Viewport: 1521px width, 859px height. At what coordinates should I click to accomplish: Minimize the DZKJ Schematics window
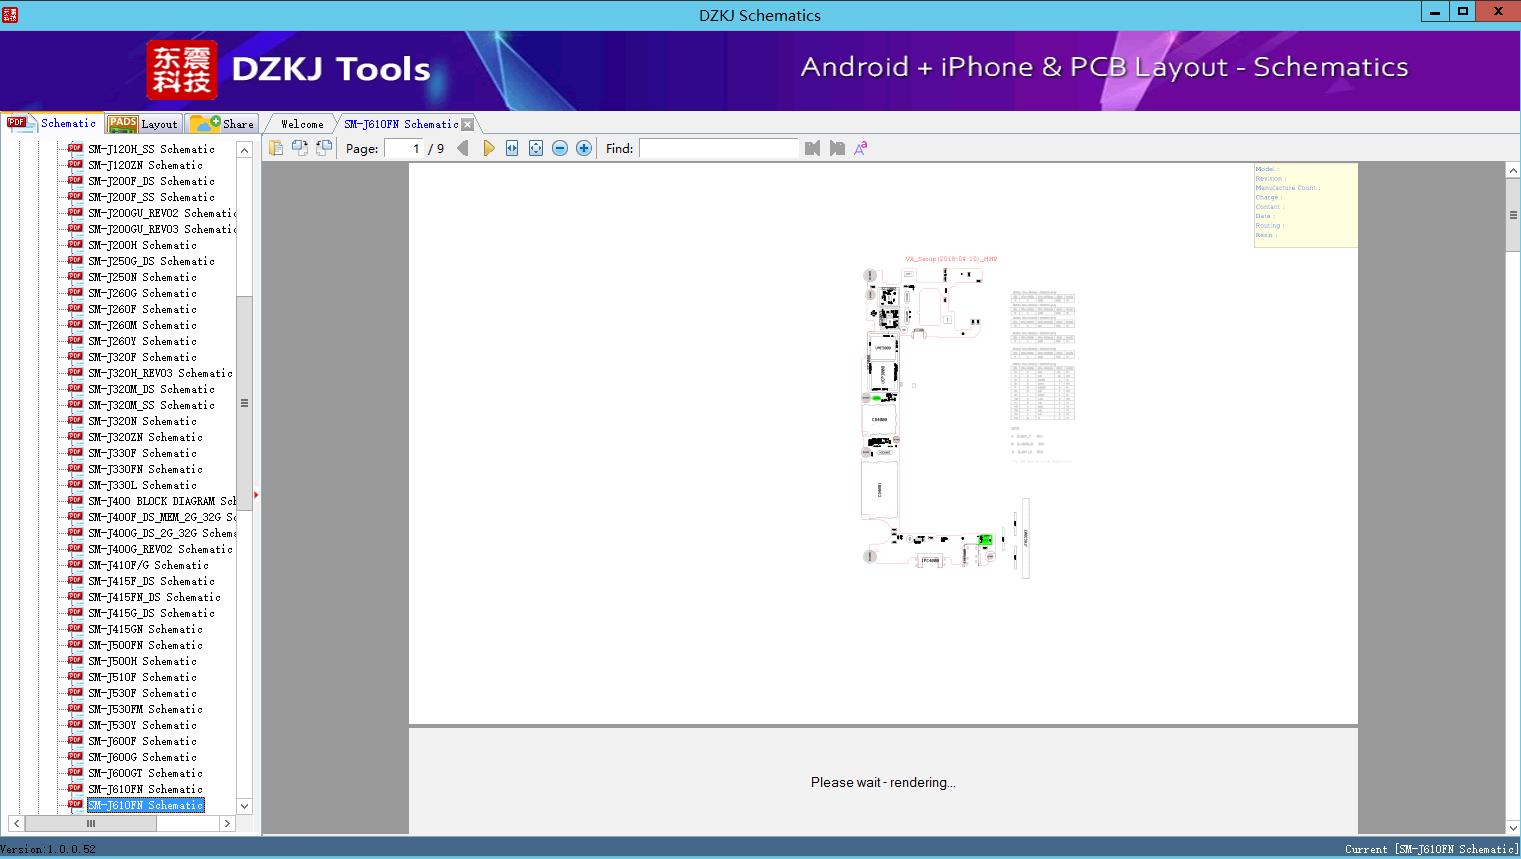[1435, 12]
